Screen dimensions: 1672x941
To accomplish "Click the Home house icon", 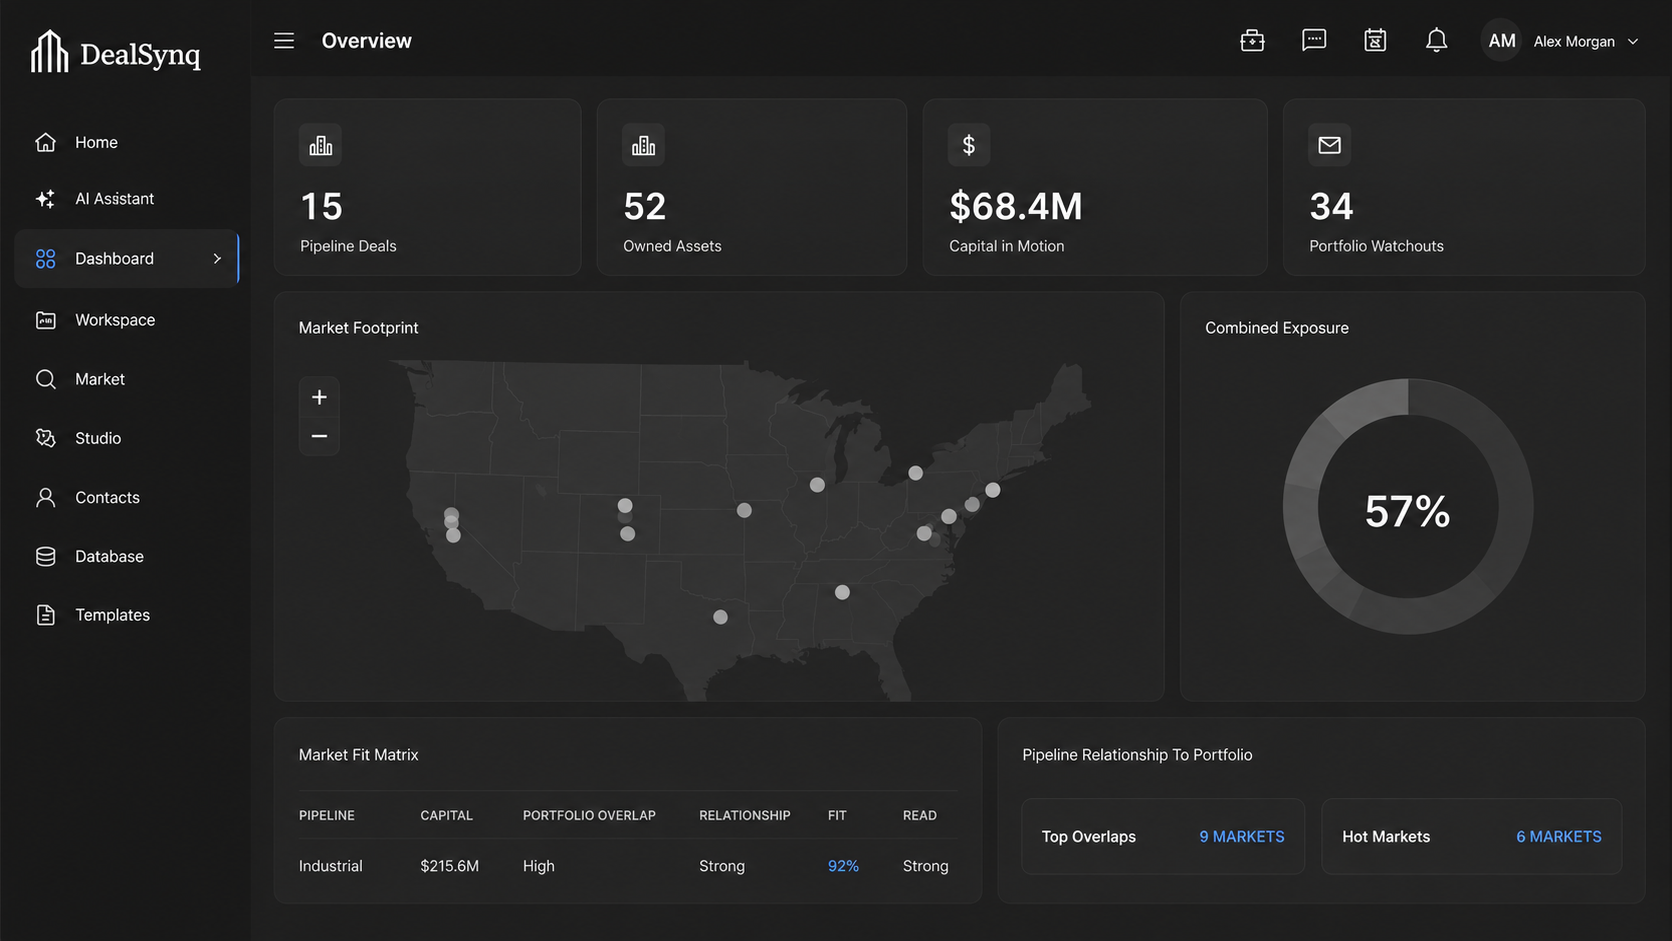I will [45, 142].
